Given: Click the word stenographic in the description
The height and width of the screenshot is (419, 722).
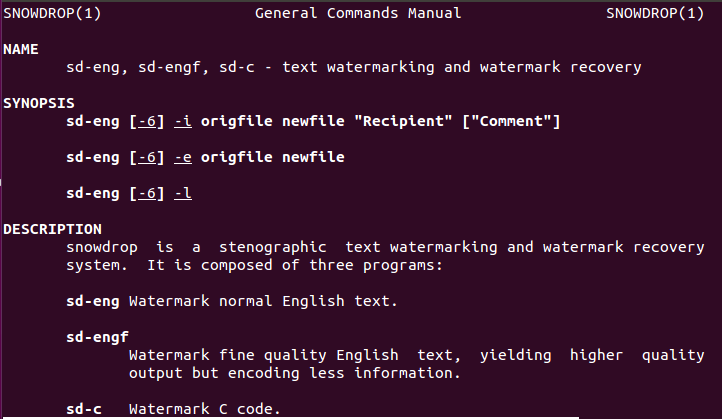Looking at the screenshot, I should [x=273, y=247].
